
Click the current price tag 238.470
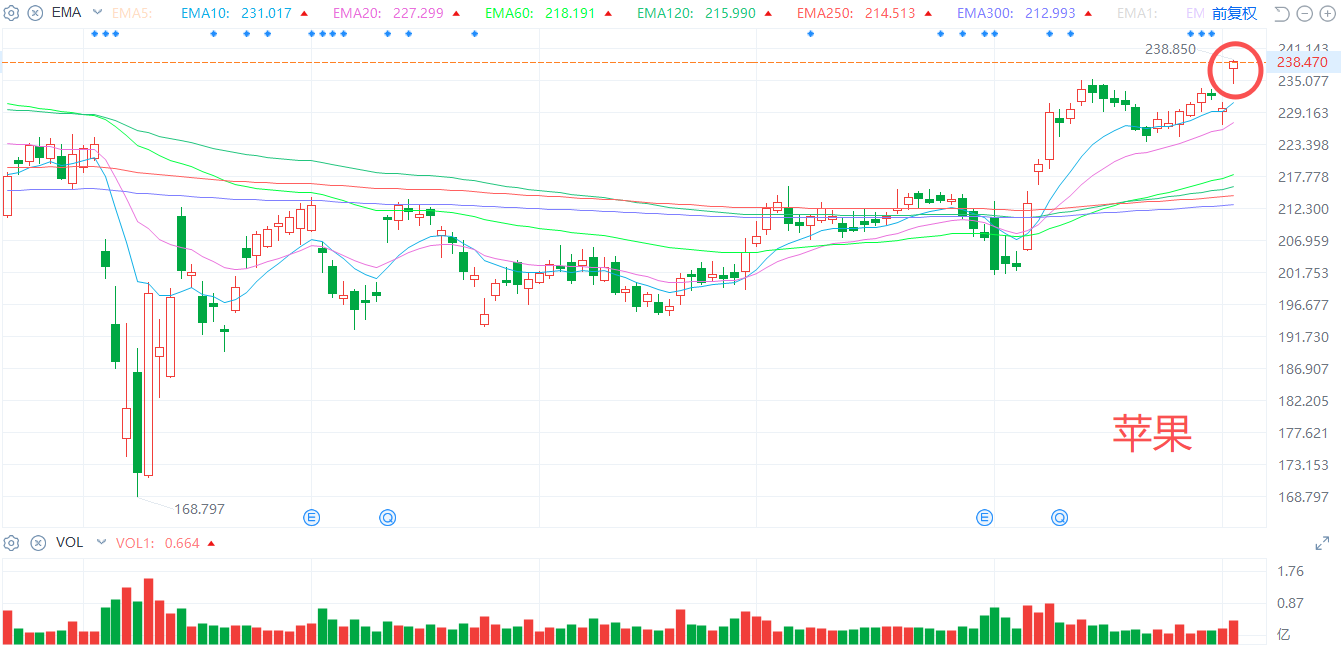tap(1302, 62)
